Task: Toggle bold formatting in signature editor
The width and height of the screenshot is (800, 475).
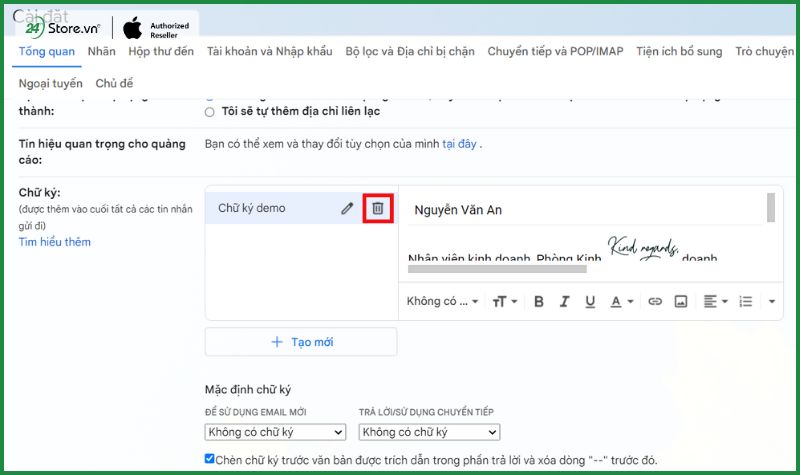Action: pos(538,302)
